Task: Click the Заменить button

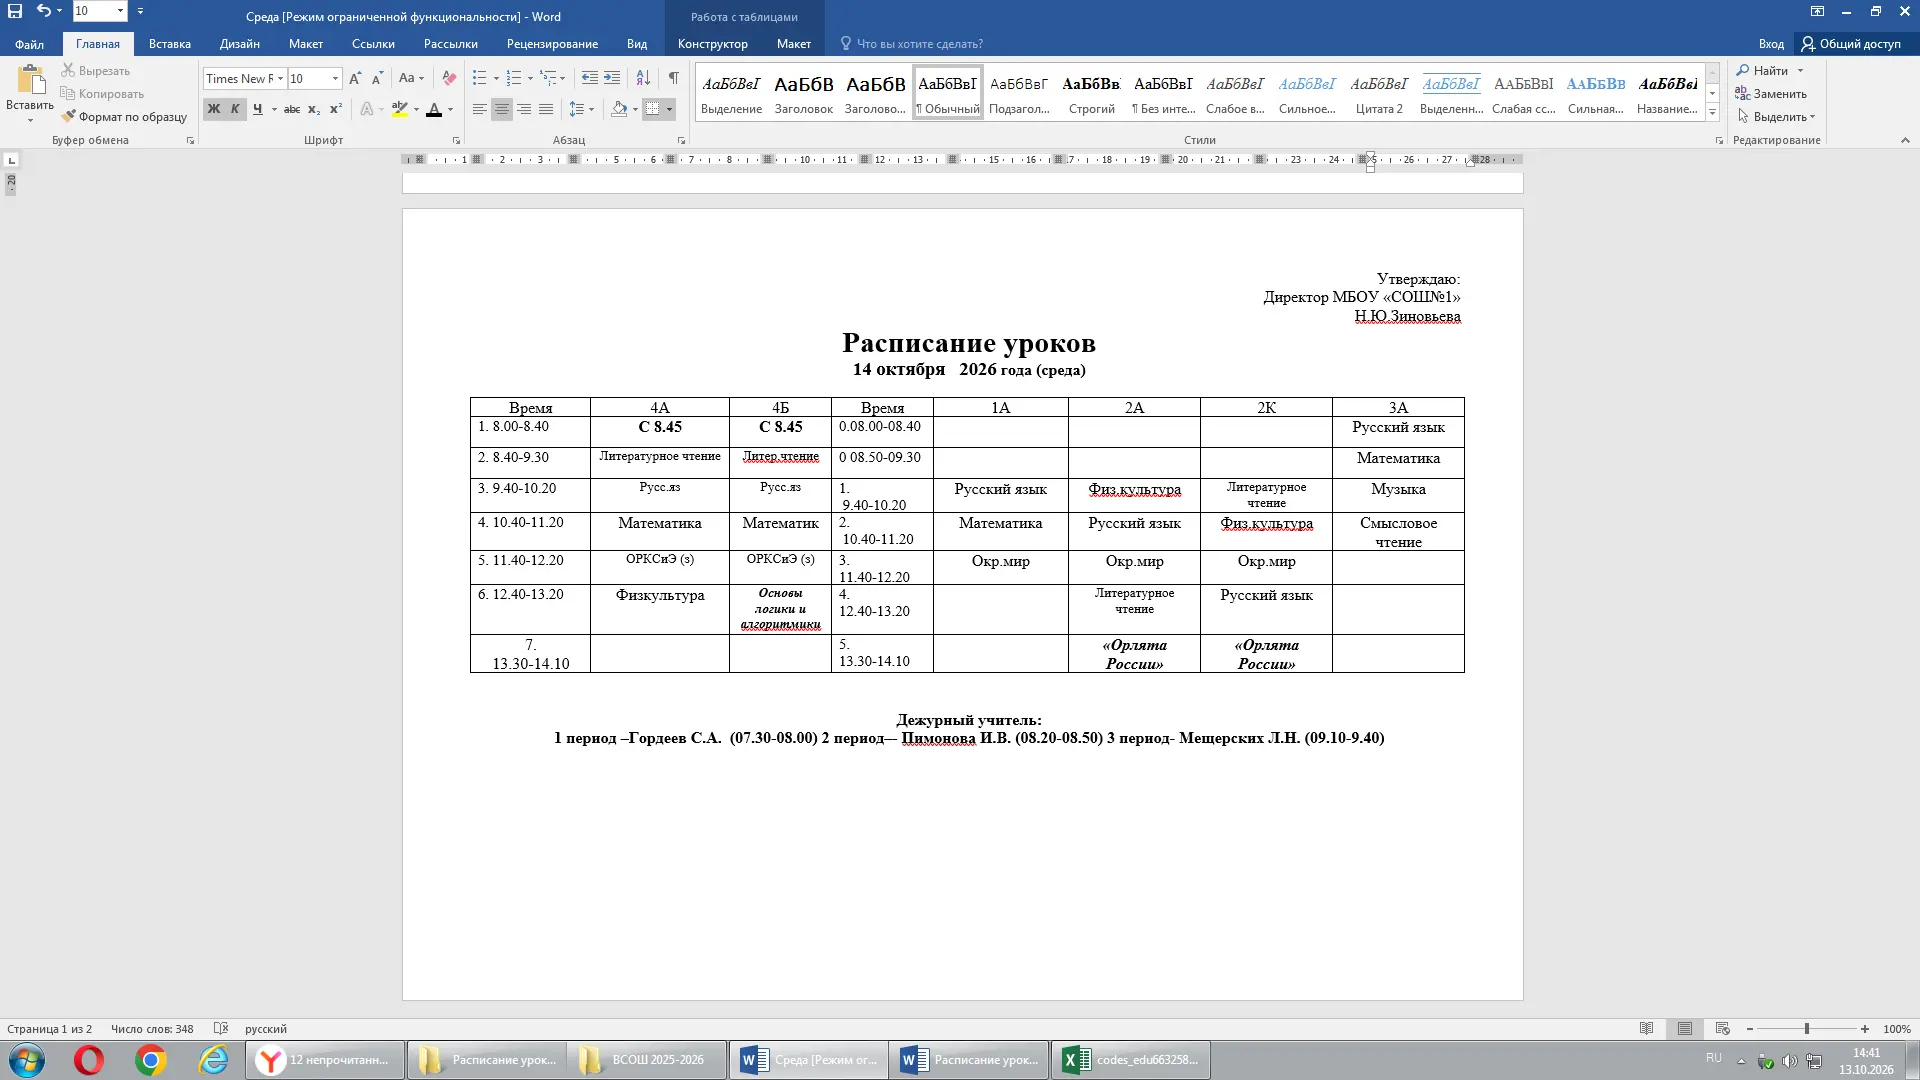Action: [x=1771, y=94]
